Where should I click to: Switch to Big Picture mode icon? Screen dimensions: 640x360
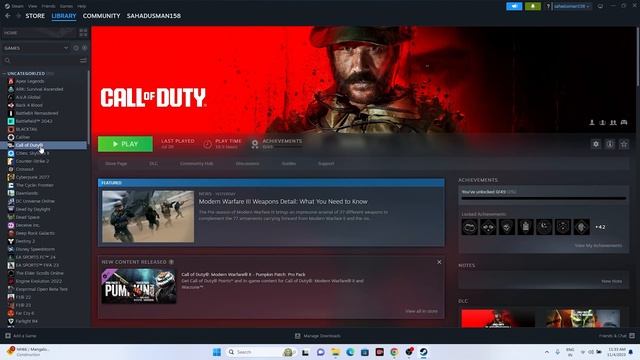[600, 6]
